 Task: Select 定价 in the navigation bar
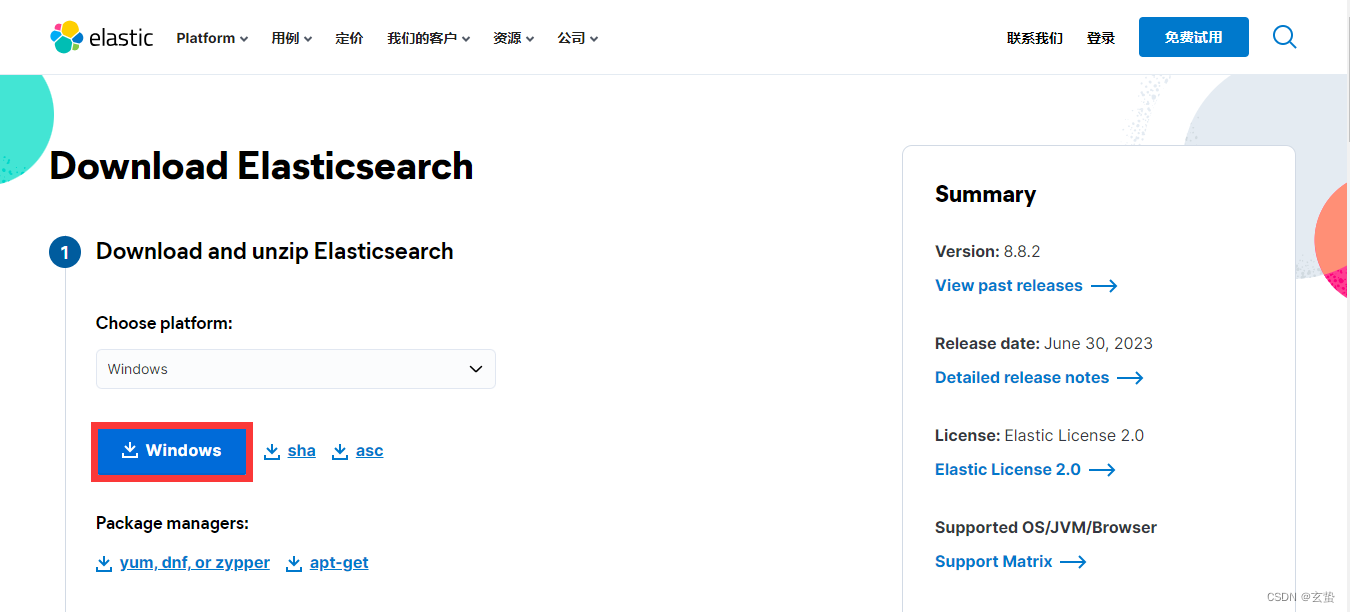pyautogui.click(x=349, y=37)
